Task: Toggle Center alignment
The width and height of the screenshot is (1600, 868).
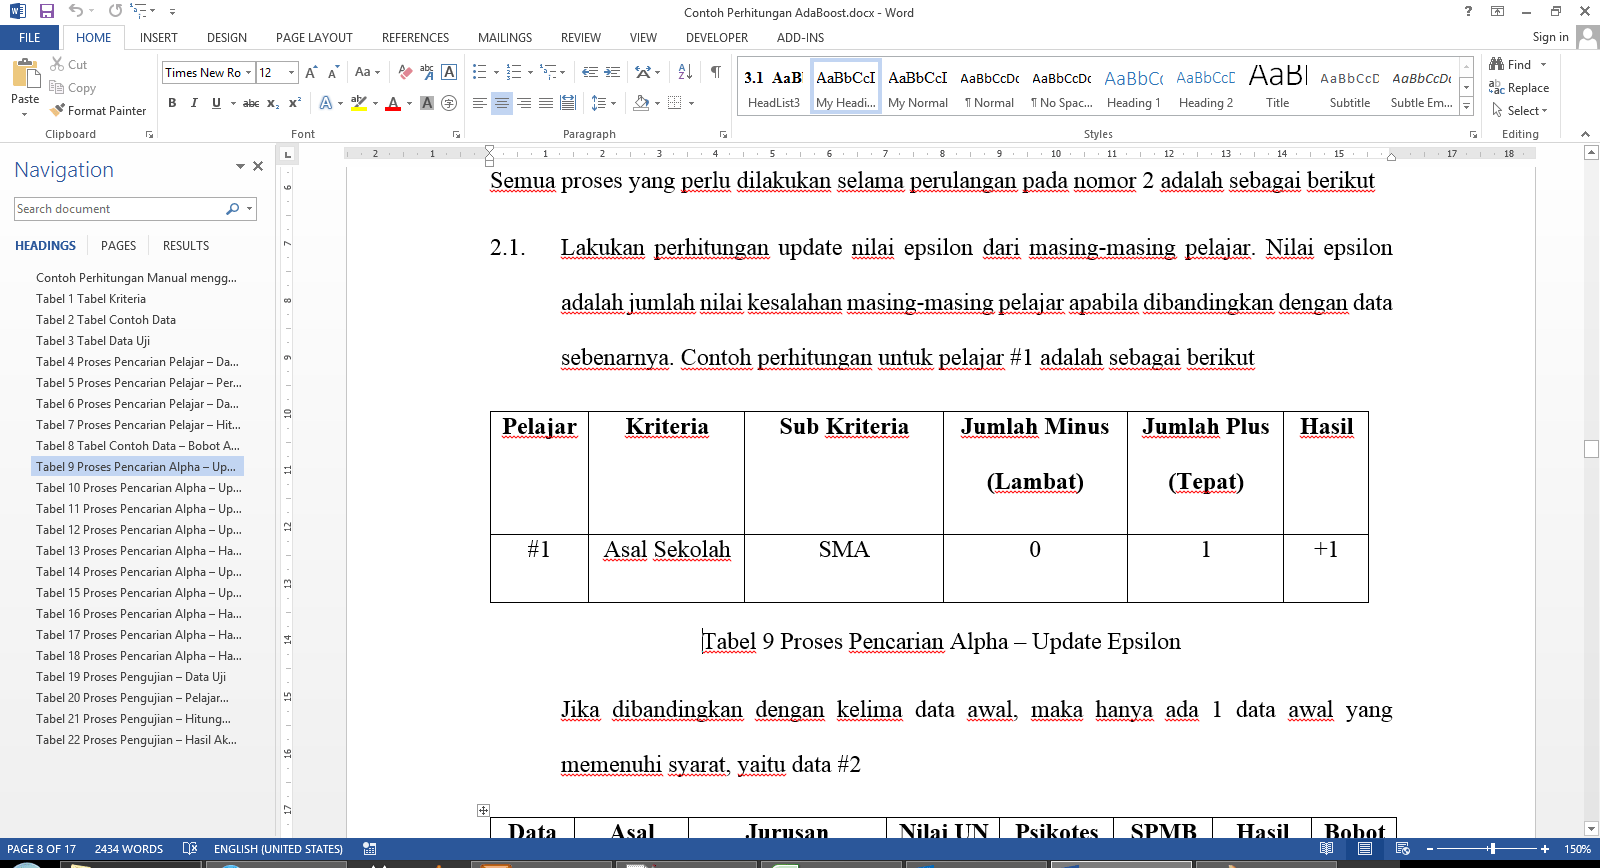Action: 502,103
